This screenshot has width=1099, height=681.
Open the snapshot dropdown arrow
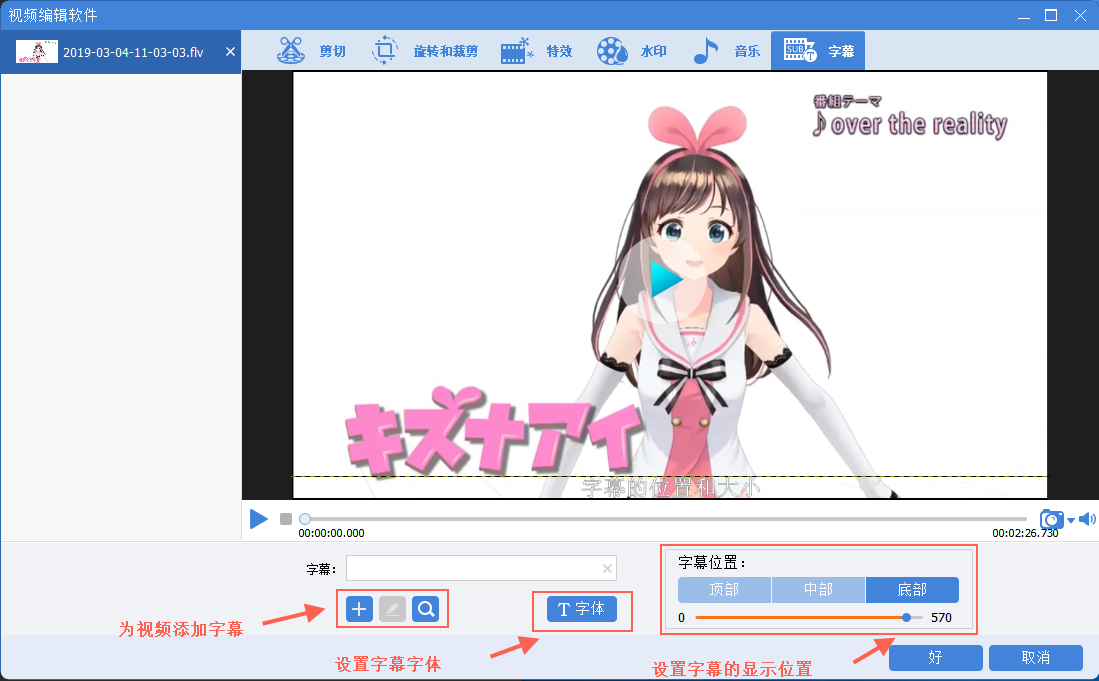click(x=1071, y=520)
